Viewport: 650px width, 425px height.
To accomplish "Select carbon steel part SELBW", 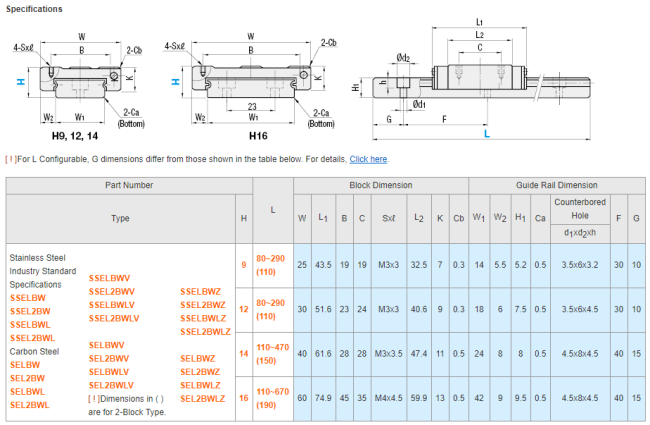I will click(26, 365).
